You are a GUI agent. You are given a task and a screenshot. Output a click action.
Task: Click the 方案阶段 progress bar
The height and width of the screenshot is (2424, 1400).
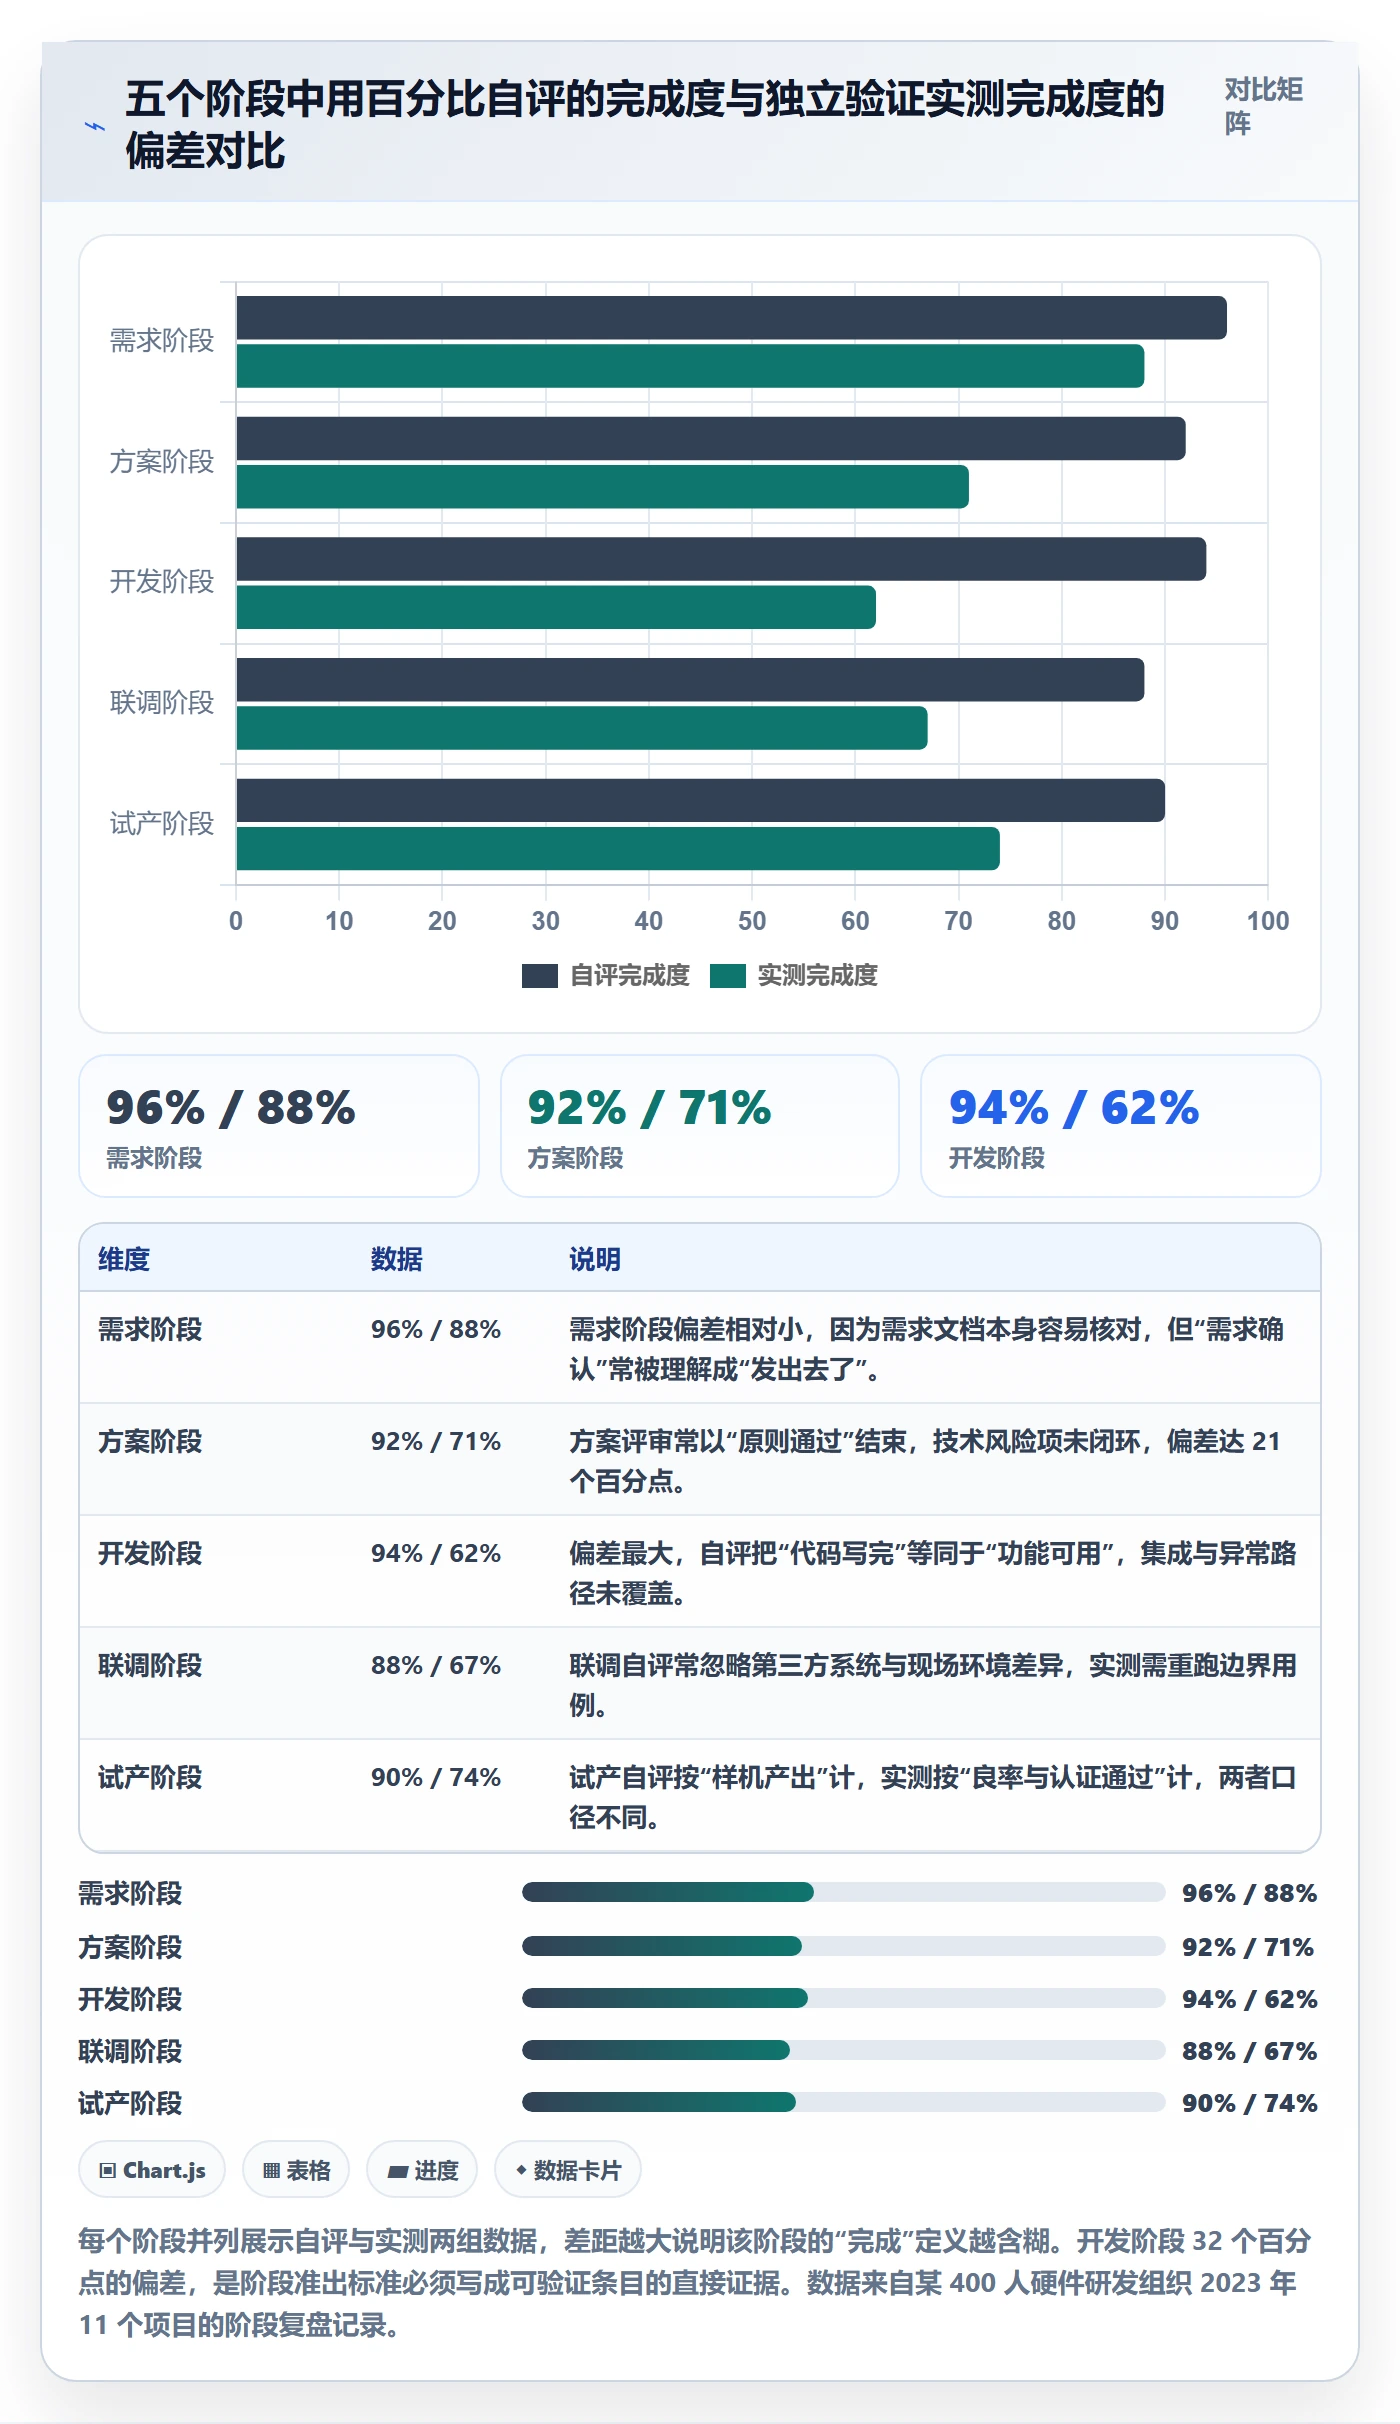pos(843,1946)
